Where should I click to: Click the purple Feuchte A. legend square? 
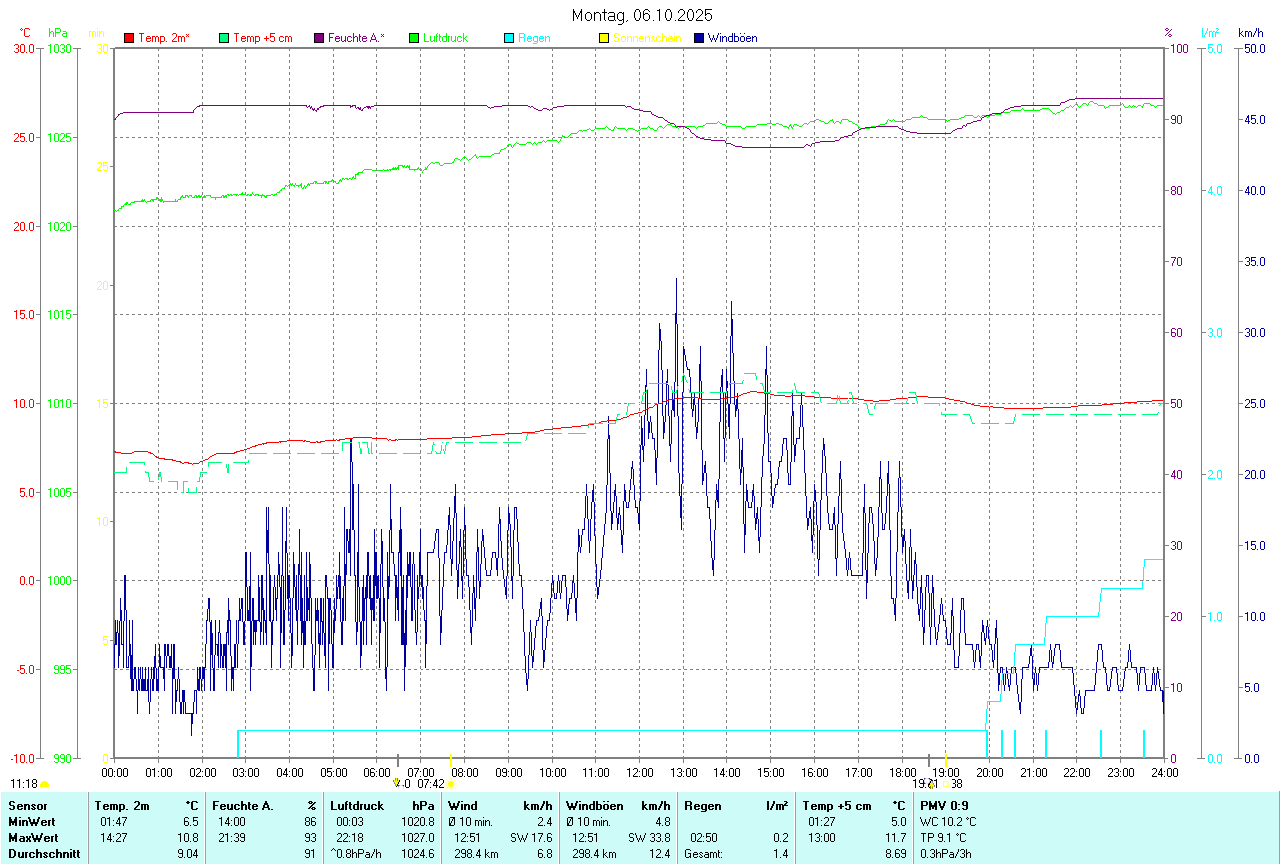(319, 38)
